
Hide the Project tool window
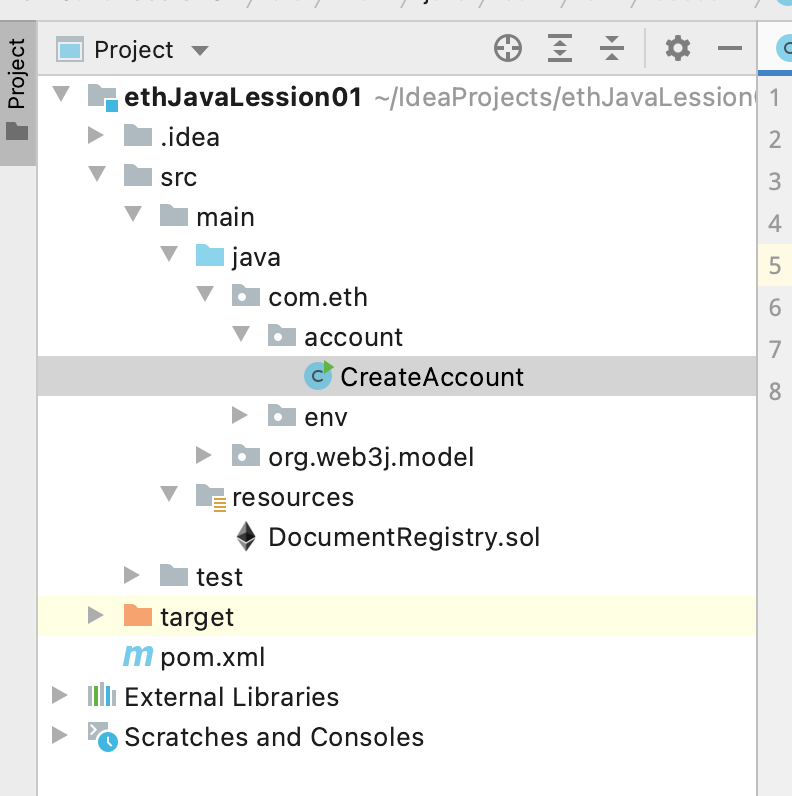pyautogui.click(x=731, y=48)
